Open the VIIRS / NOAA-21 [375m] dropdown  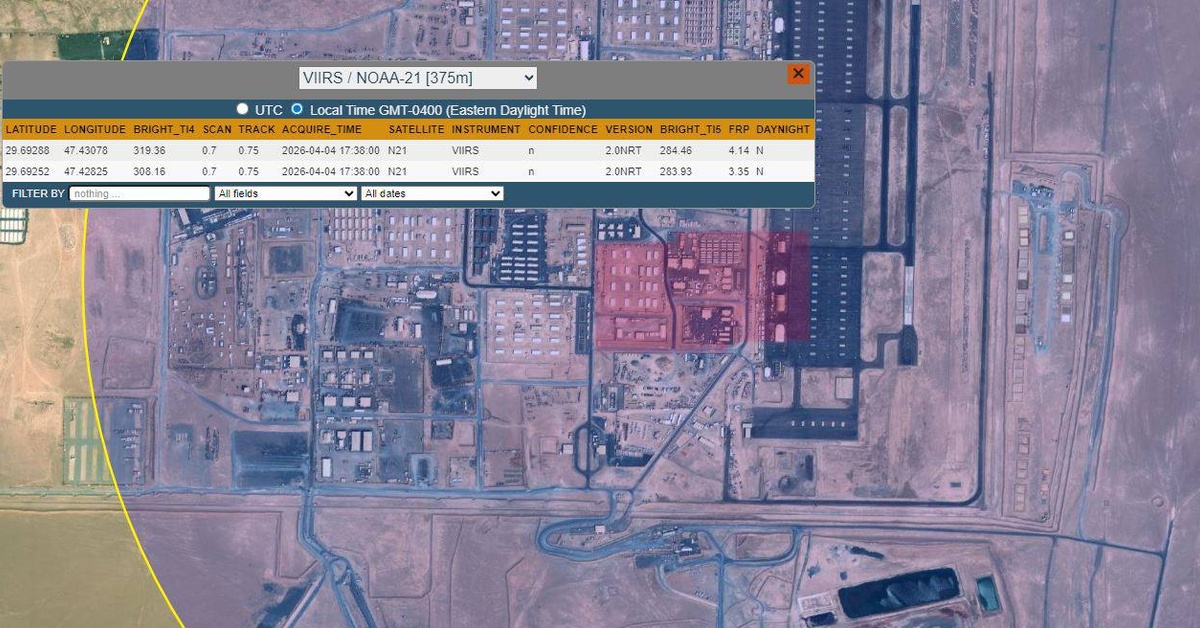418,78
